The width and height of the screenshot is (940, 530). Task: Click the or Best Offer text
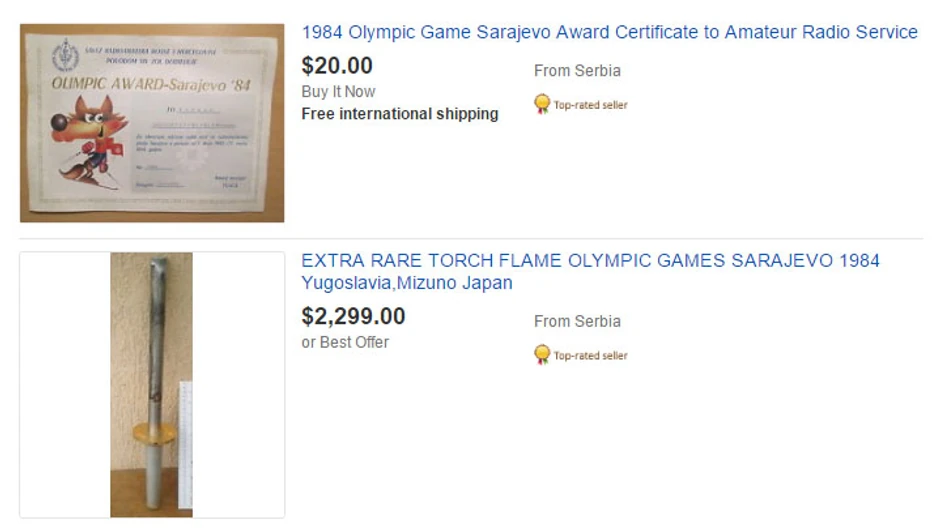(x=345, y=342)
